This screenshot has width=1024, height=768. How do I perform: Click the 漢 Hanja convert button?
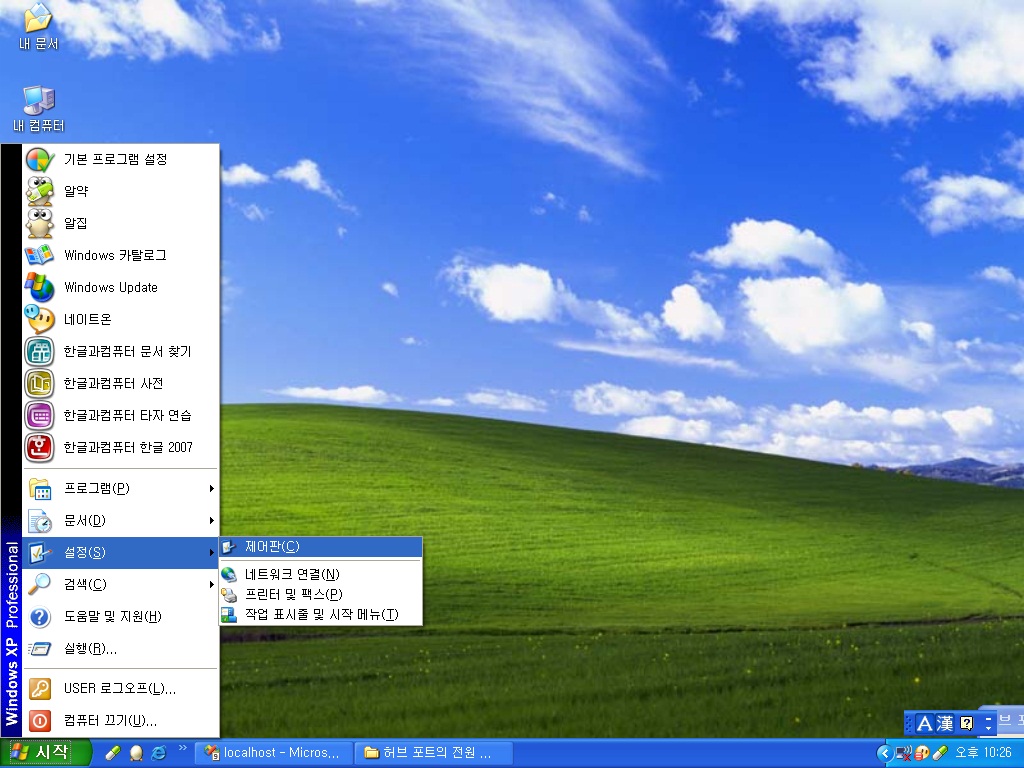(x=945, y=724)
